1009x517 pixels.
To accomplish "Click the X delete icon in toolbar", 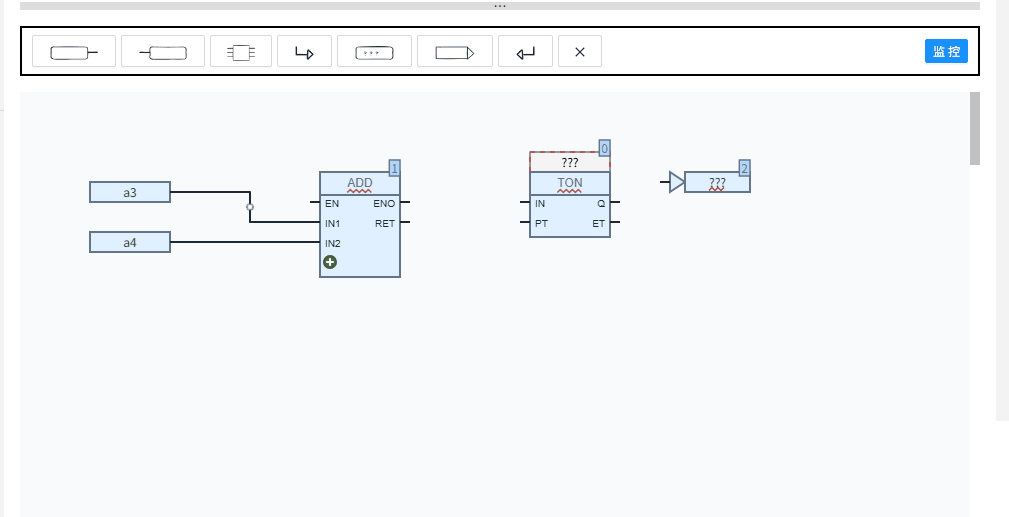I will [580, 52].
